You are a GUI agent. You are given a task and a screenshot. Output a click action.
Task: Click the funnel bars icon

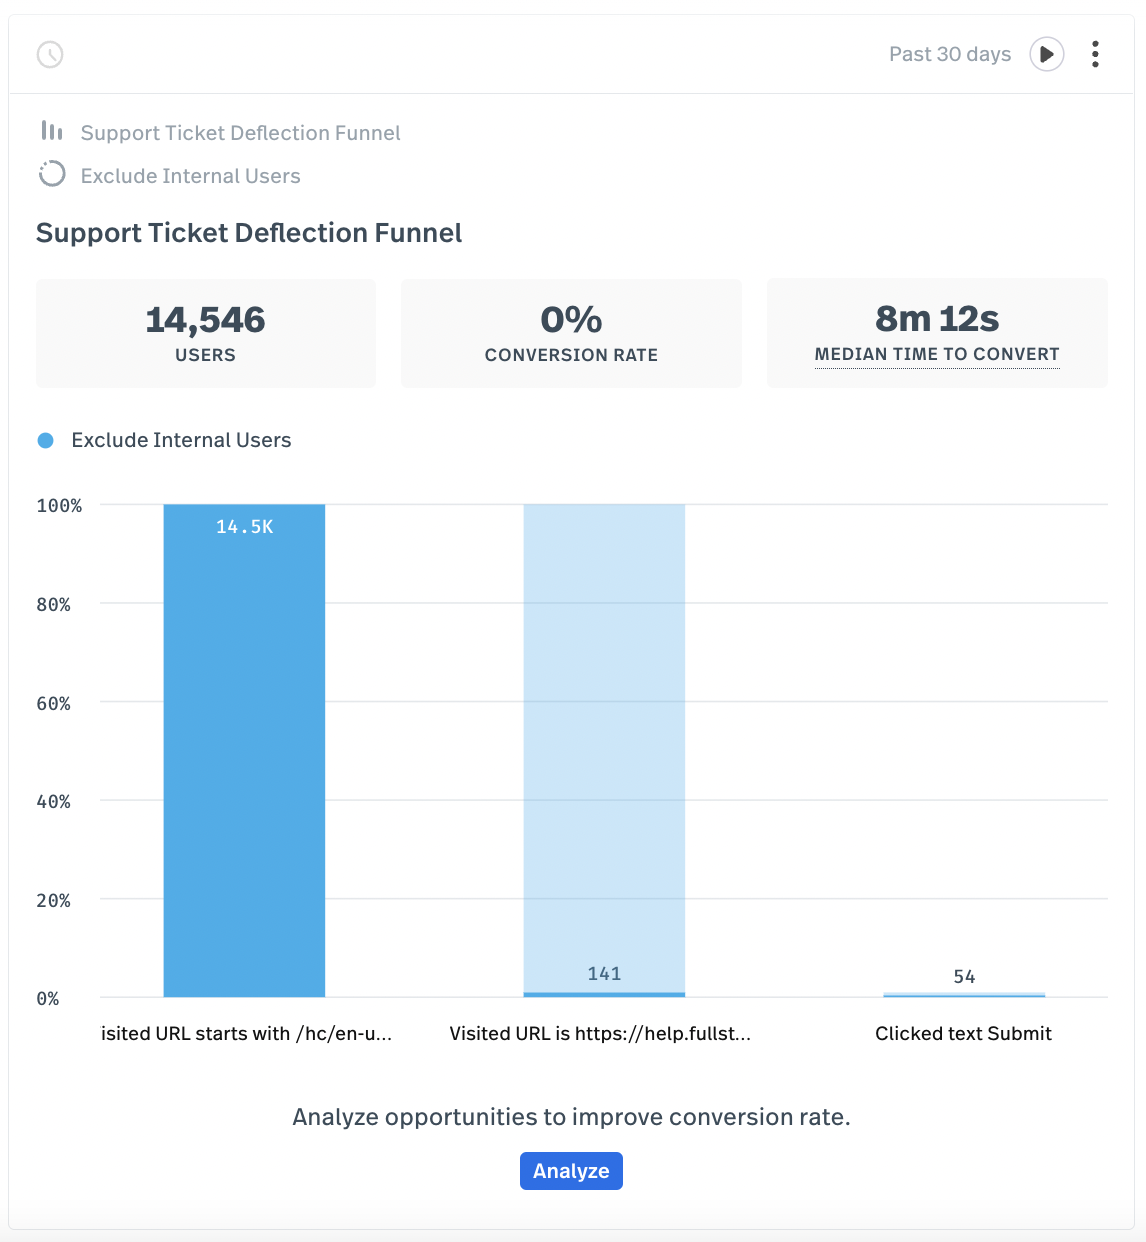(52, 131)
